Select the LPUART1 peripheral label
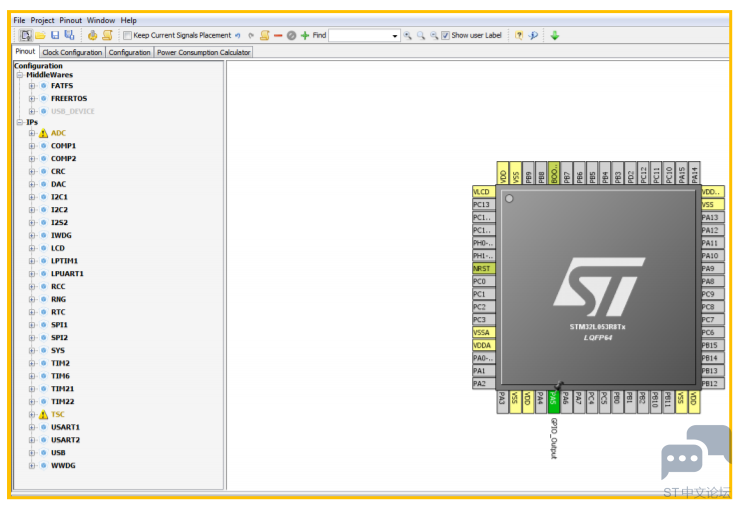Image resolution: width=740 pixels, height=508 pixels. tap(67, 274)
